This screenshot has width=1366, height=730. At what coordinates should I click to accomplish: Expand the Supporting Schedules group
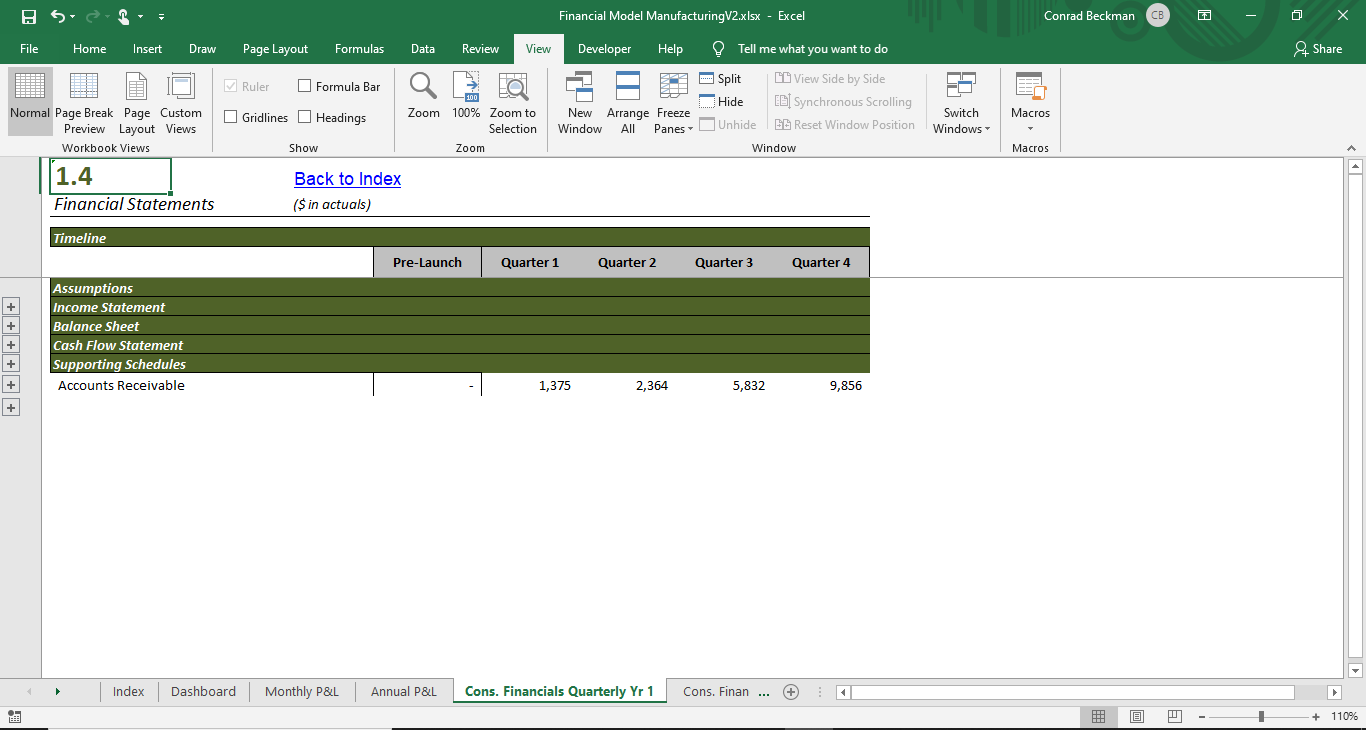click(11, 384)
